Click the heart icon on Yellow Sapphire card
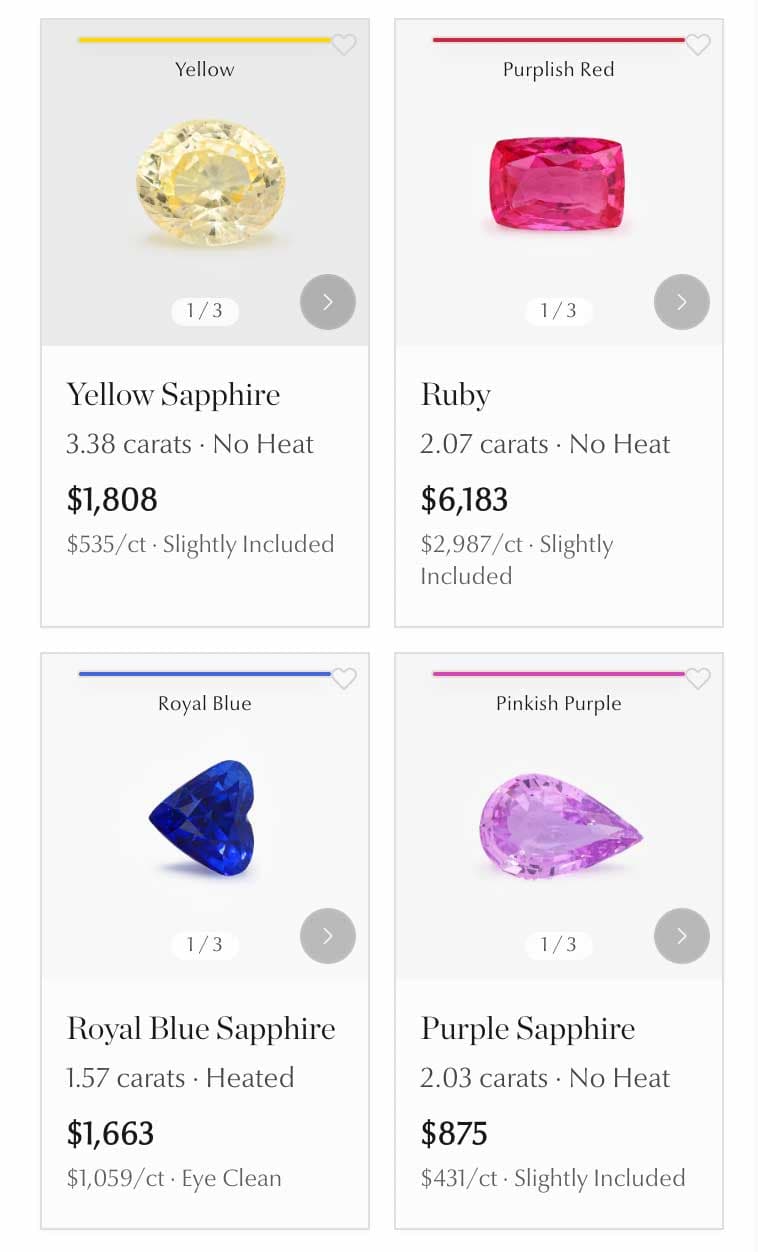Image resolution: width=758 pixels, height=1252 pixels. pos(344,46)
